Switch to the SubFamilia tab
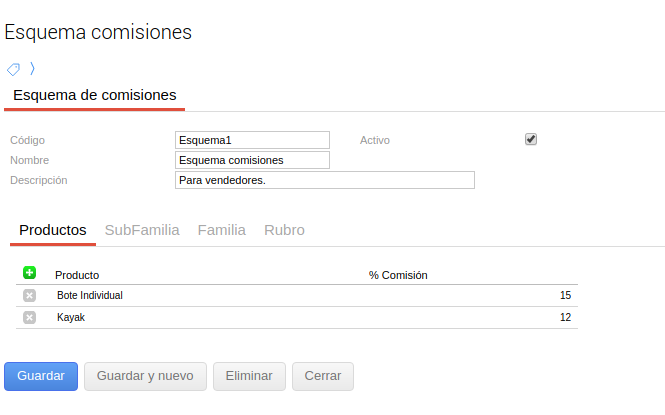 pos(142,230)
